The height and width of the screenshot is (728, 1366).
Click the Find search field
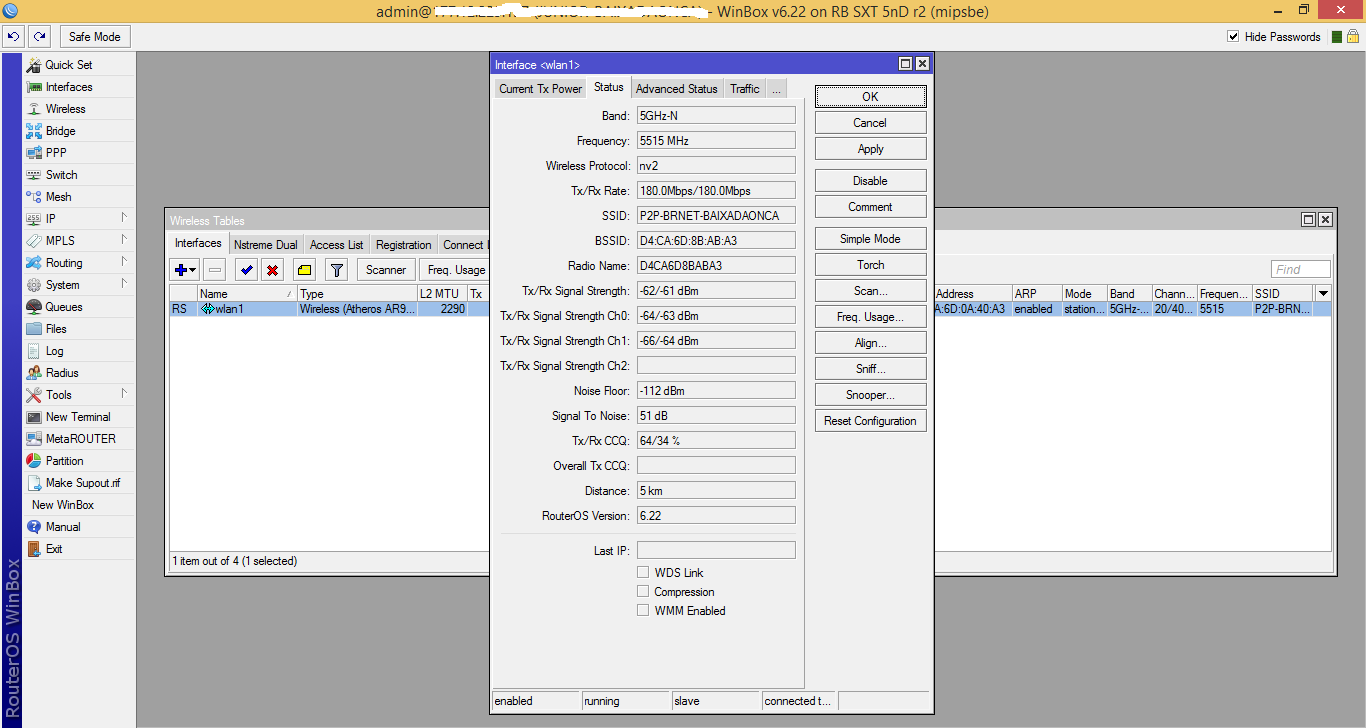[x=1301, y=269]
